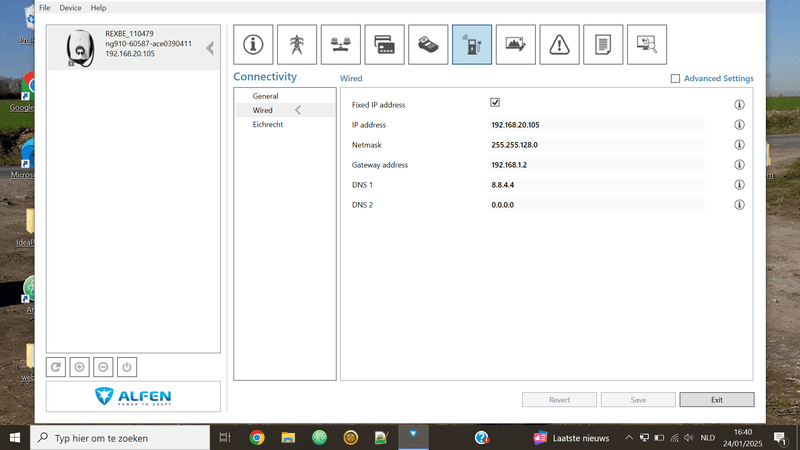Open the payment terminal settings icon

point(428,44)
